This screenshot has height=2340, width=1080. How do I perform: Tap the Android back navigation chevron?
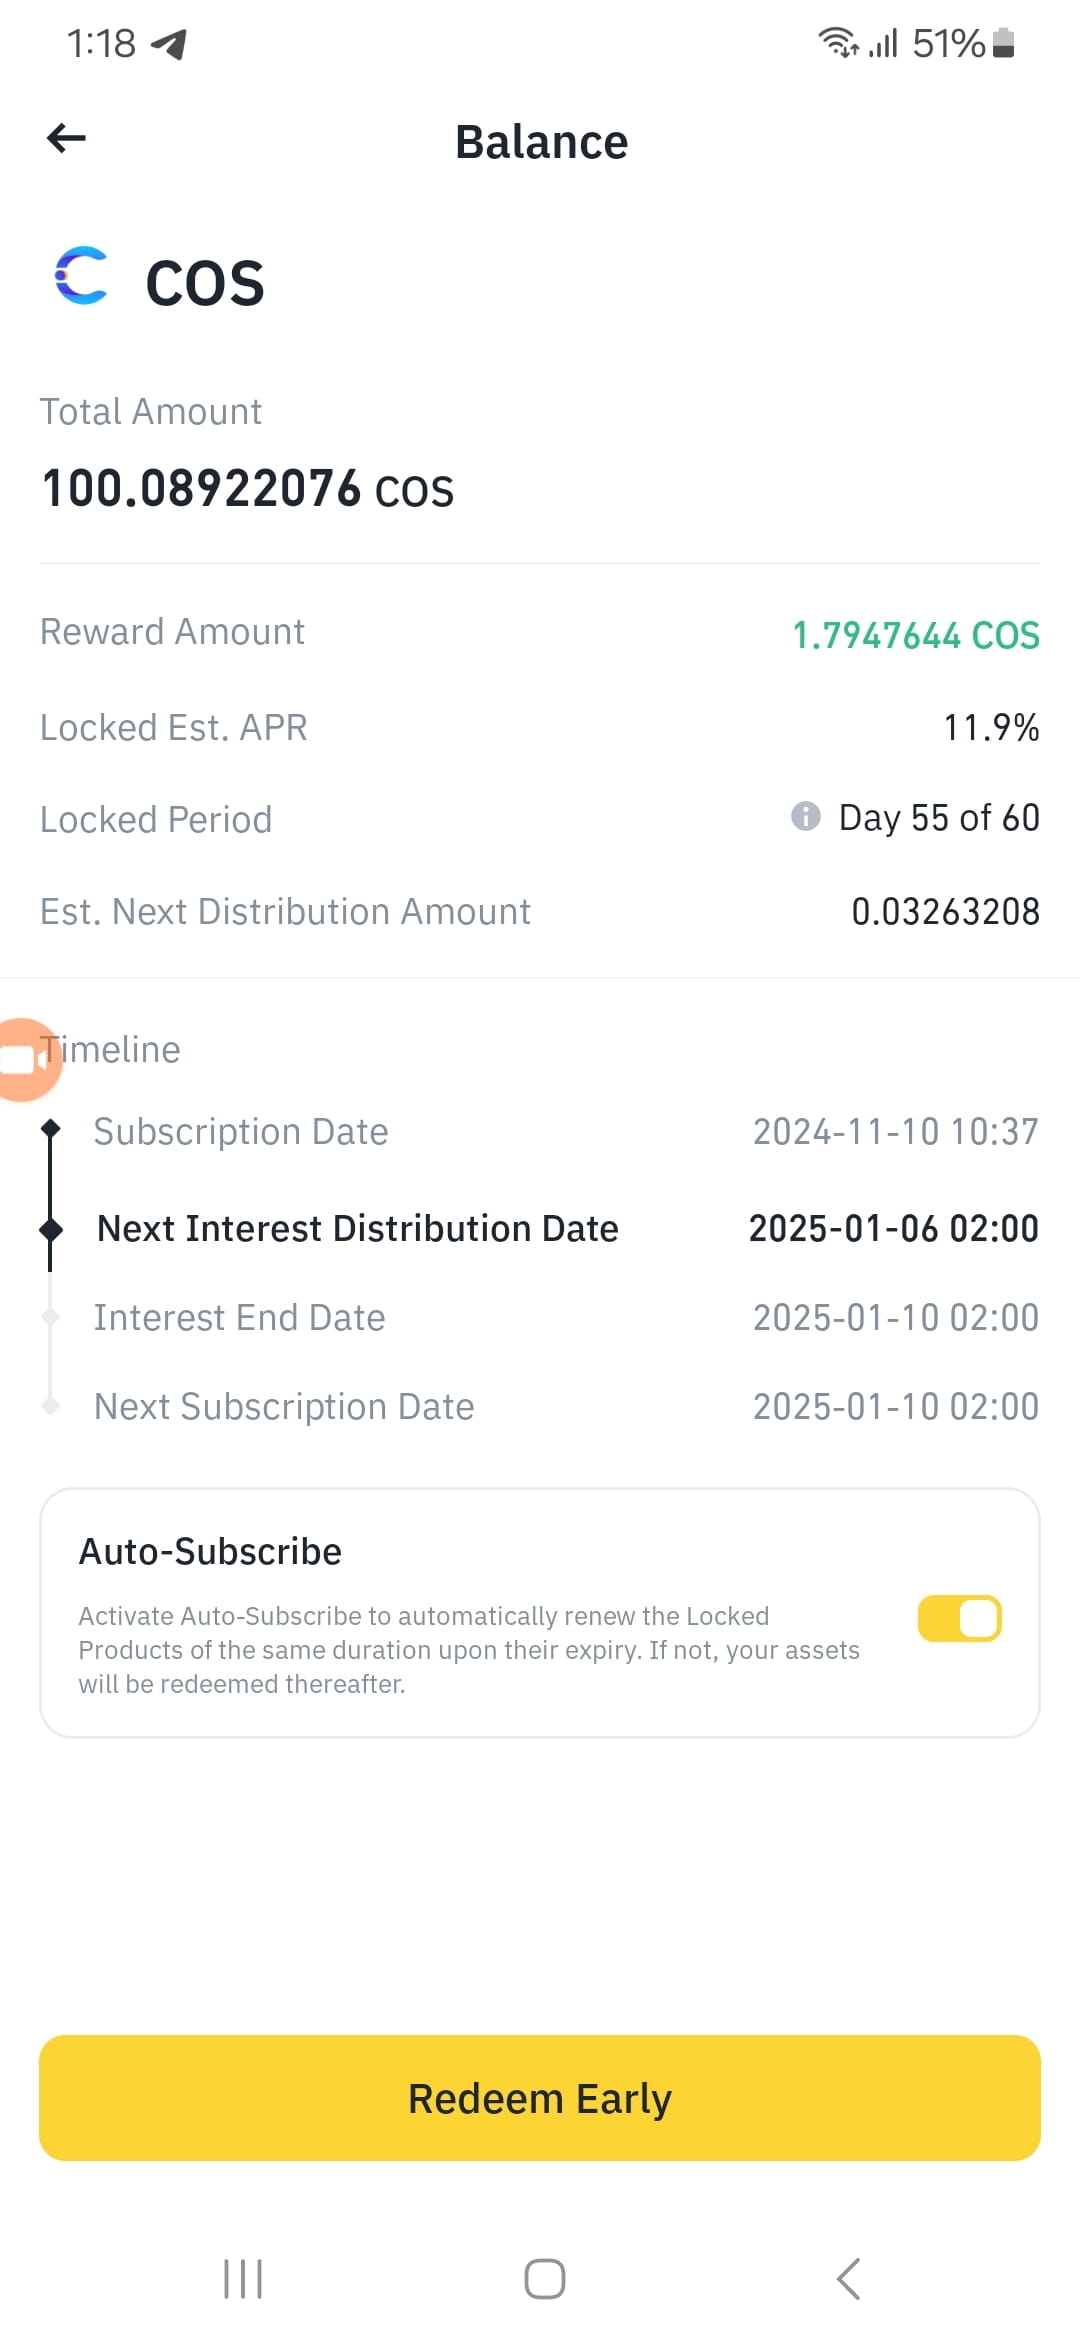[848, 2279]
